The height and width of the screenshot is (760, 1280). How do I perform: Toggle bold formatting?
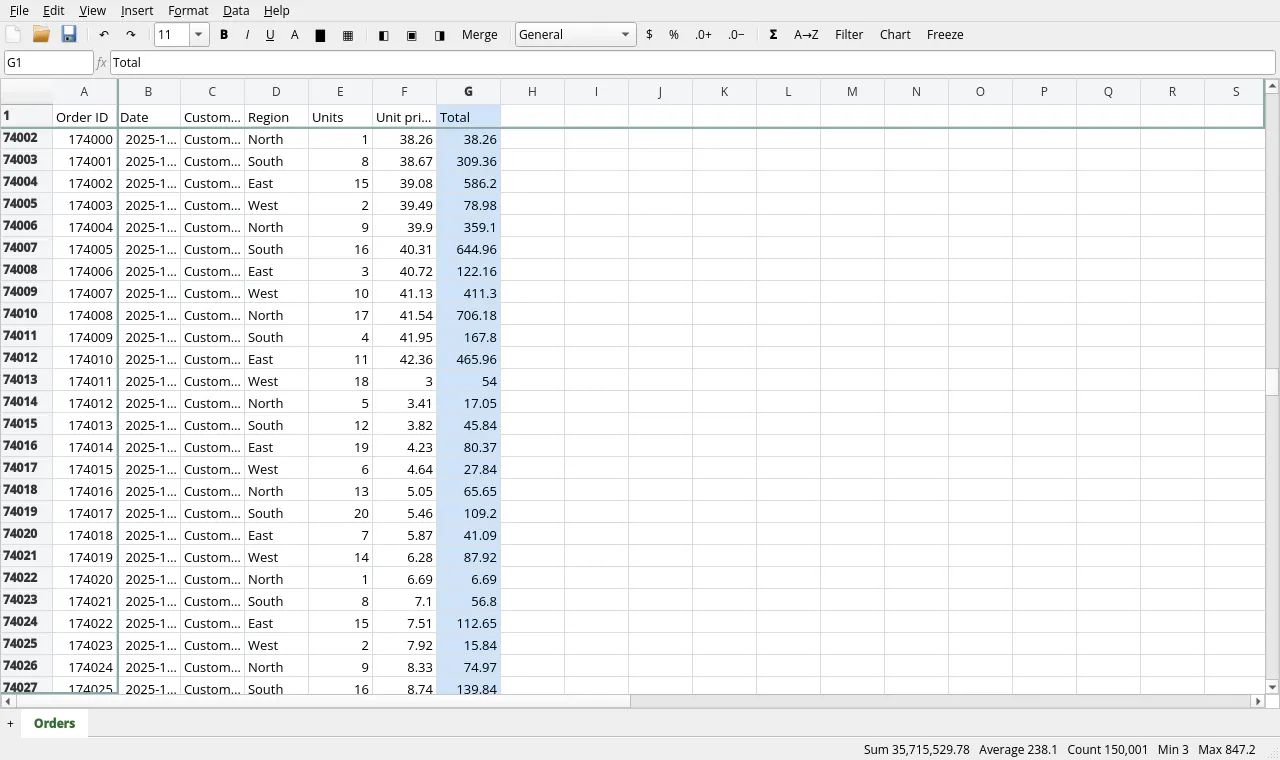tap(224, 34)
